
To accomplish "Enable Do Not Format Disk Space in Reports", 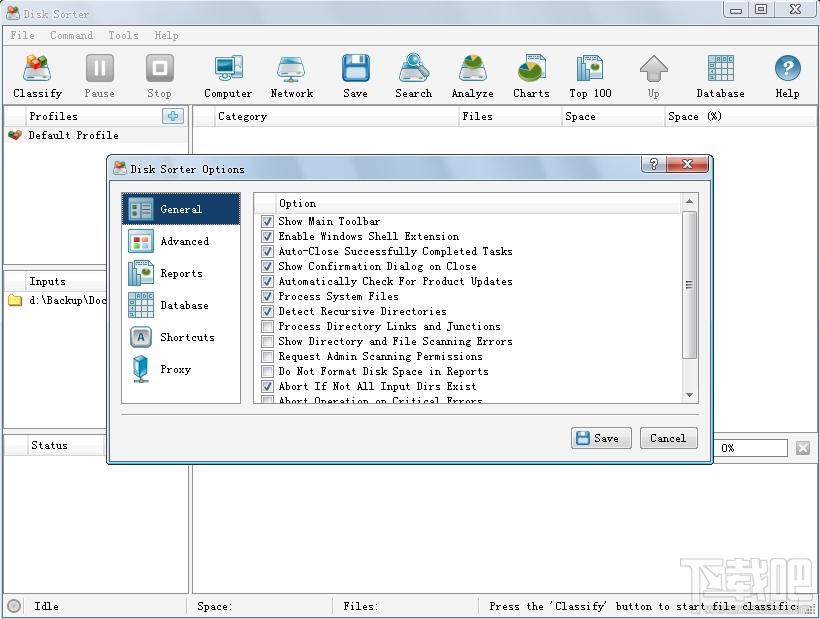I will click(267, 371).
